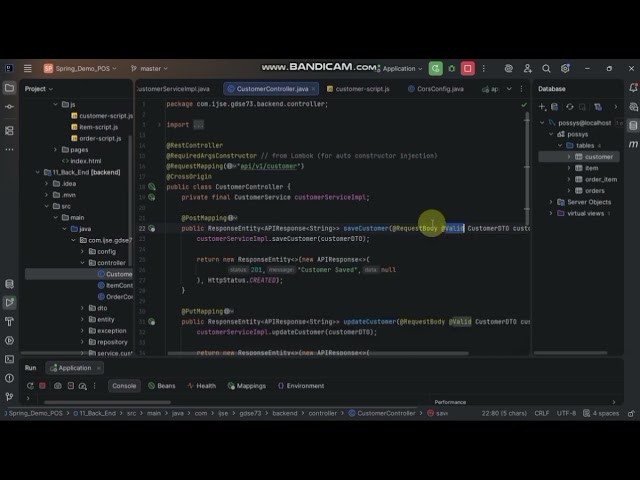This screenshot has height=480, width=640.
Task: Open Maven tool window m icon
Action: click(x=633, y=144)
